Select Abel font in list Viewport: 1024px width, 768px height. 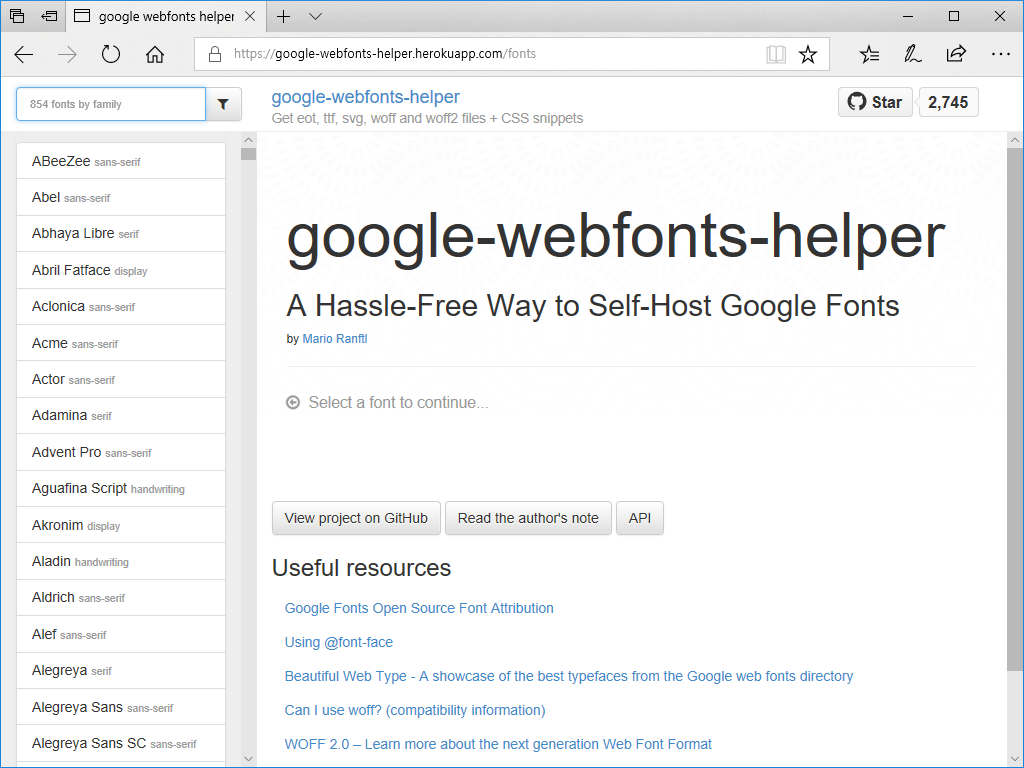click(x=121, y=197)
